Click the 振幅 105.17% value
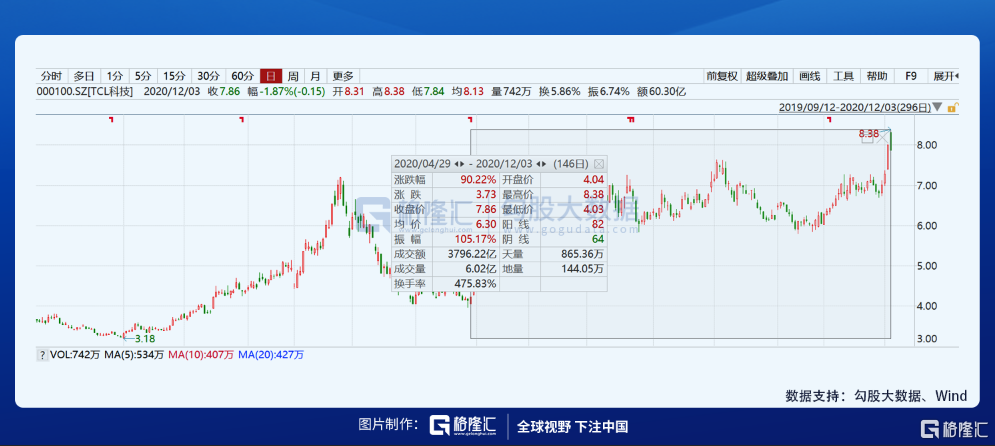The image size is (995, 446). tap(477, 239)
